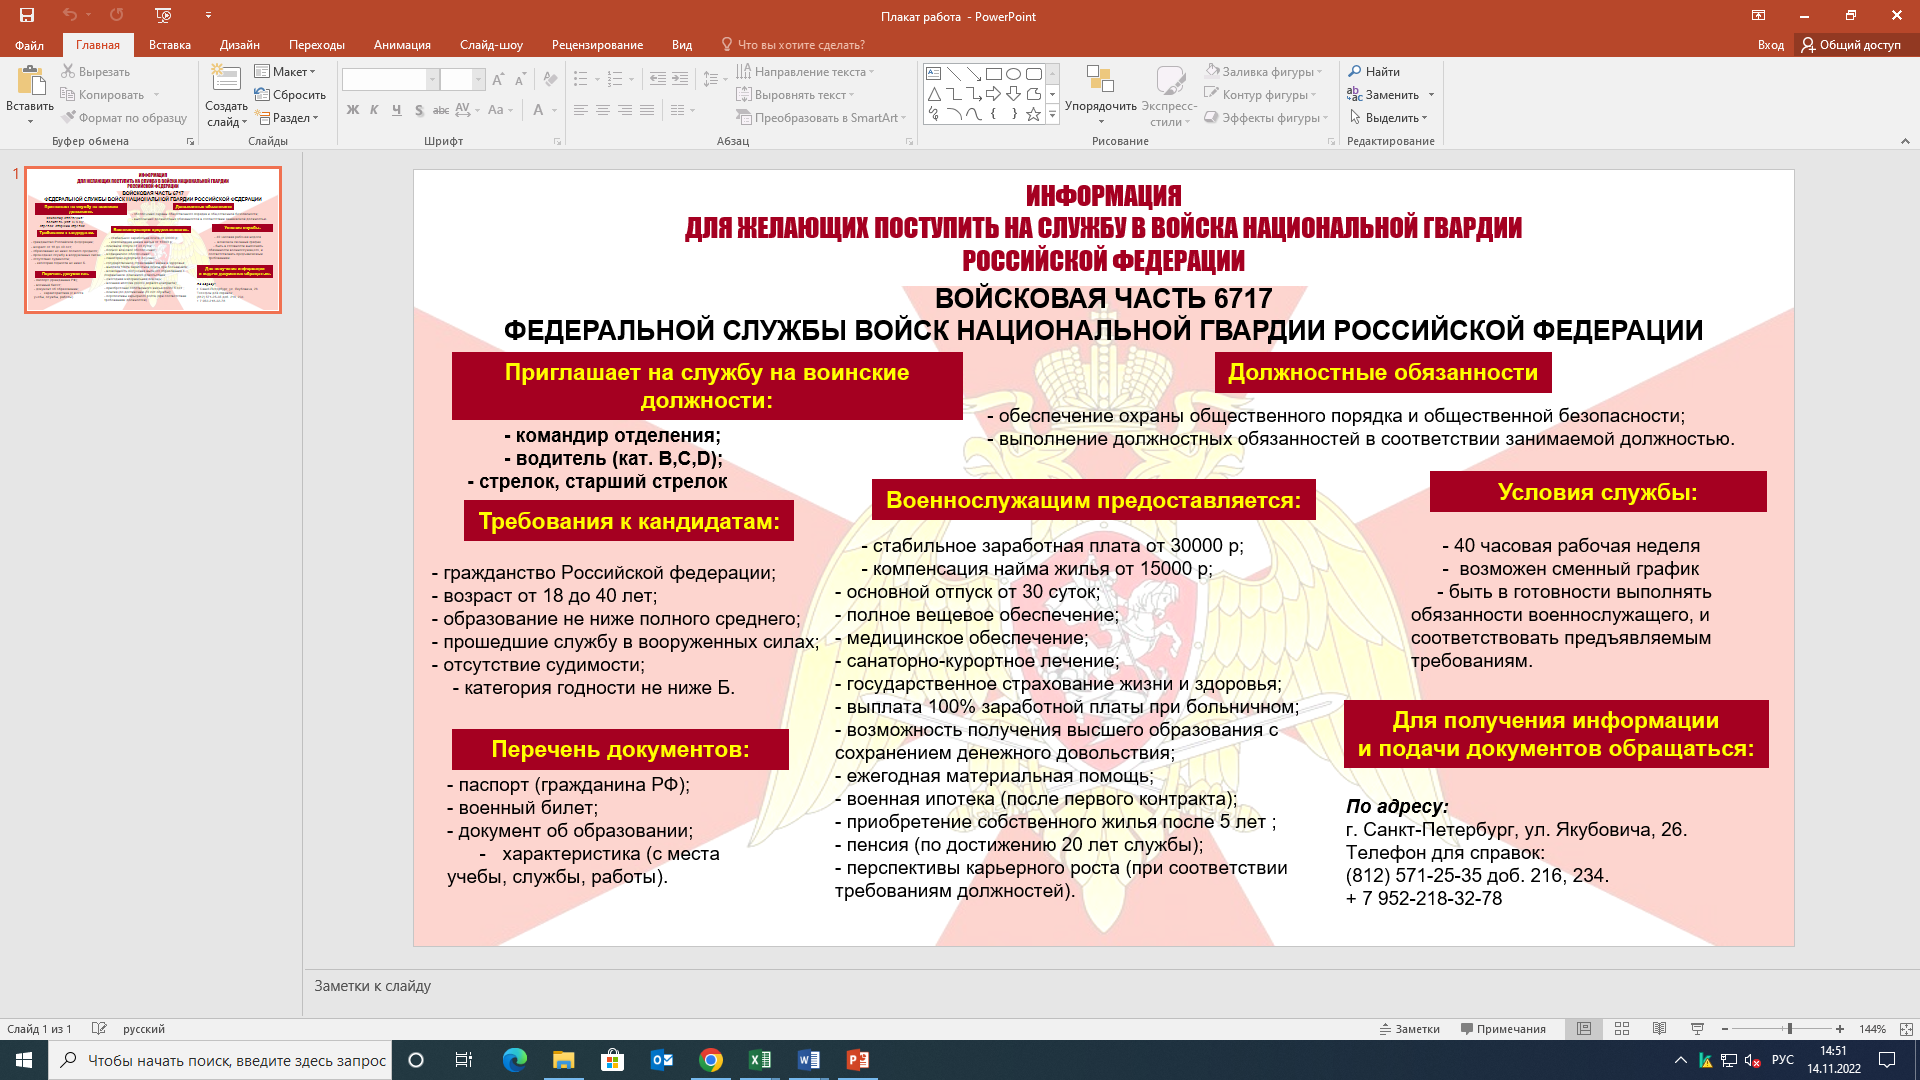The height and width of the screenshot is (1080, 1920).
Task: Pick the star shape in the shapes gallery
Action: click(1033, 114)
